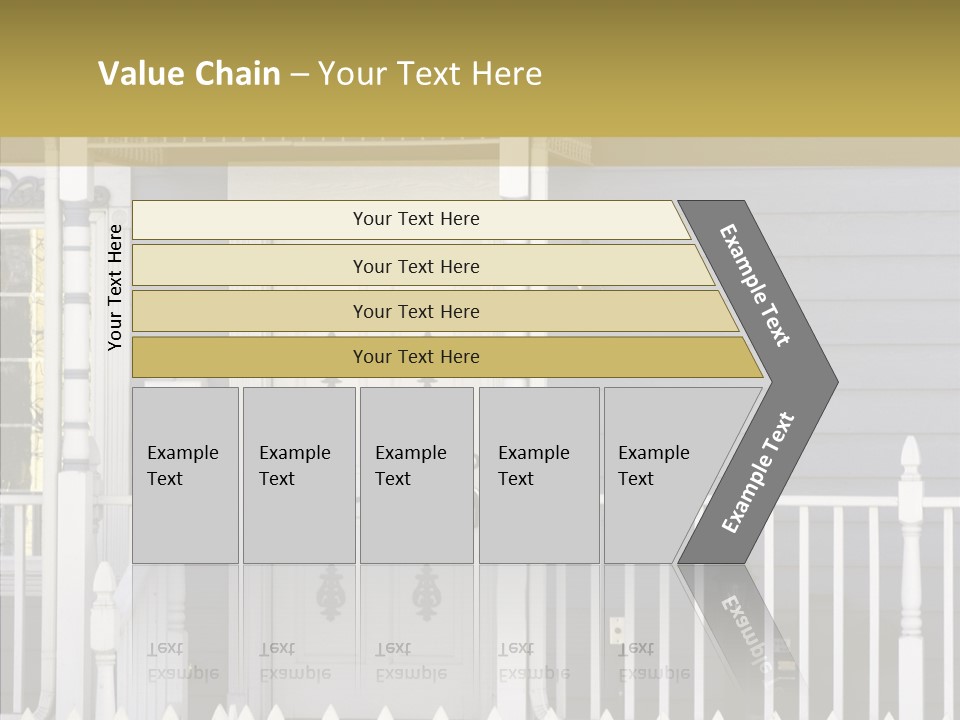Click the third "Your Text Here" bar from top
This screenshot has width=960, height=720.
coord(415,311)
